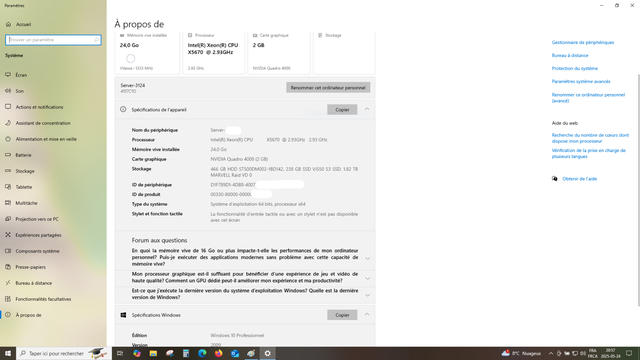
Task: Expand the processeur graphique FAQ question
Action: click(367, 278)
